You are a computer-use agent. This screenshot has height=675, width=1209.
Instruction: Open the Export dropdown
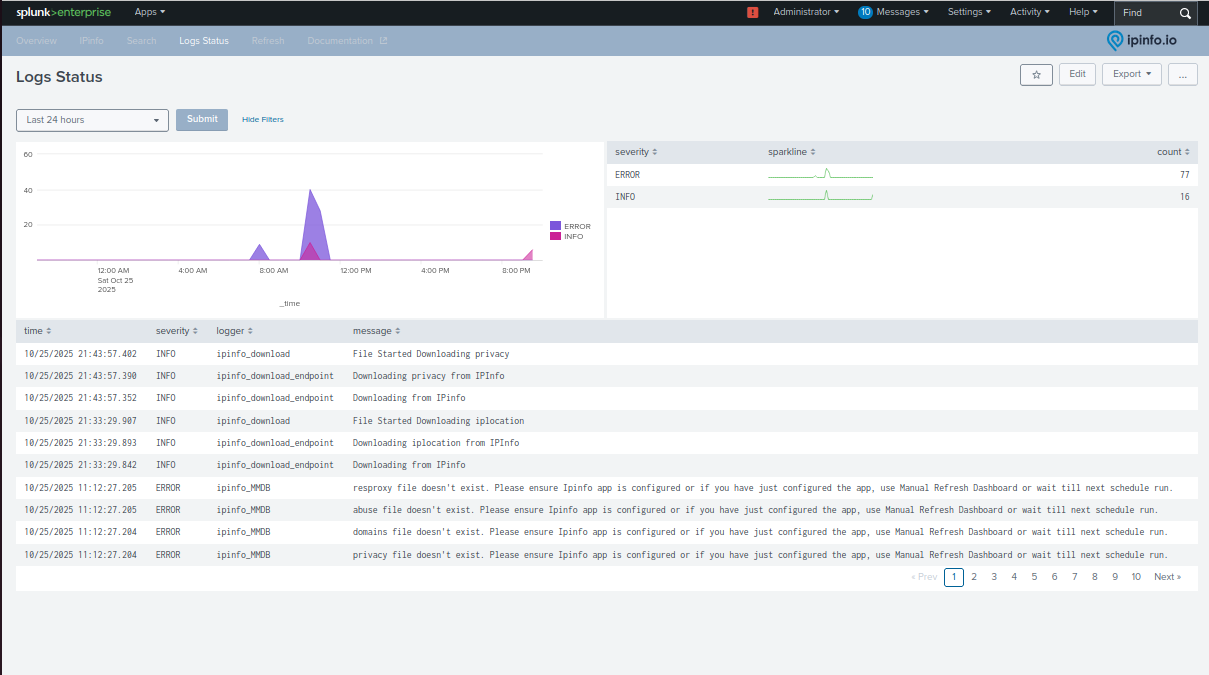coord(1131,74)
